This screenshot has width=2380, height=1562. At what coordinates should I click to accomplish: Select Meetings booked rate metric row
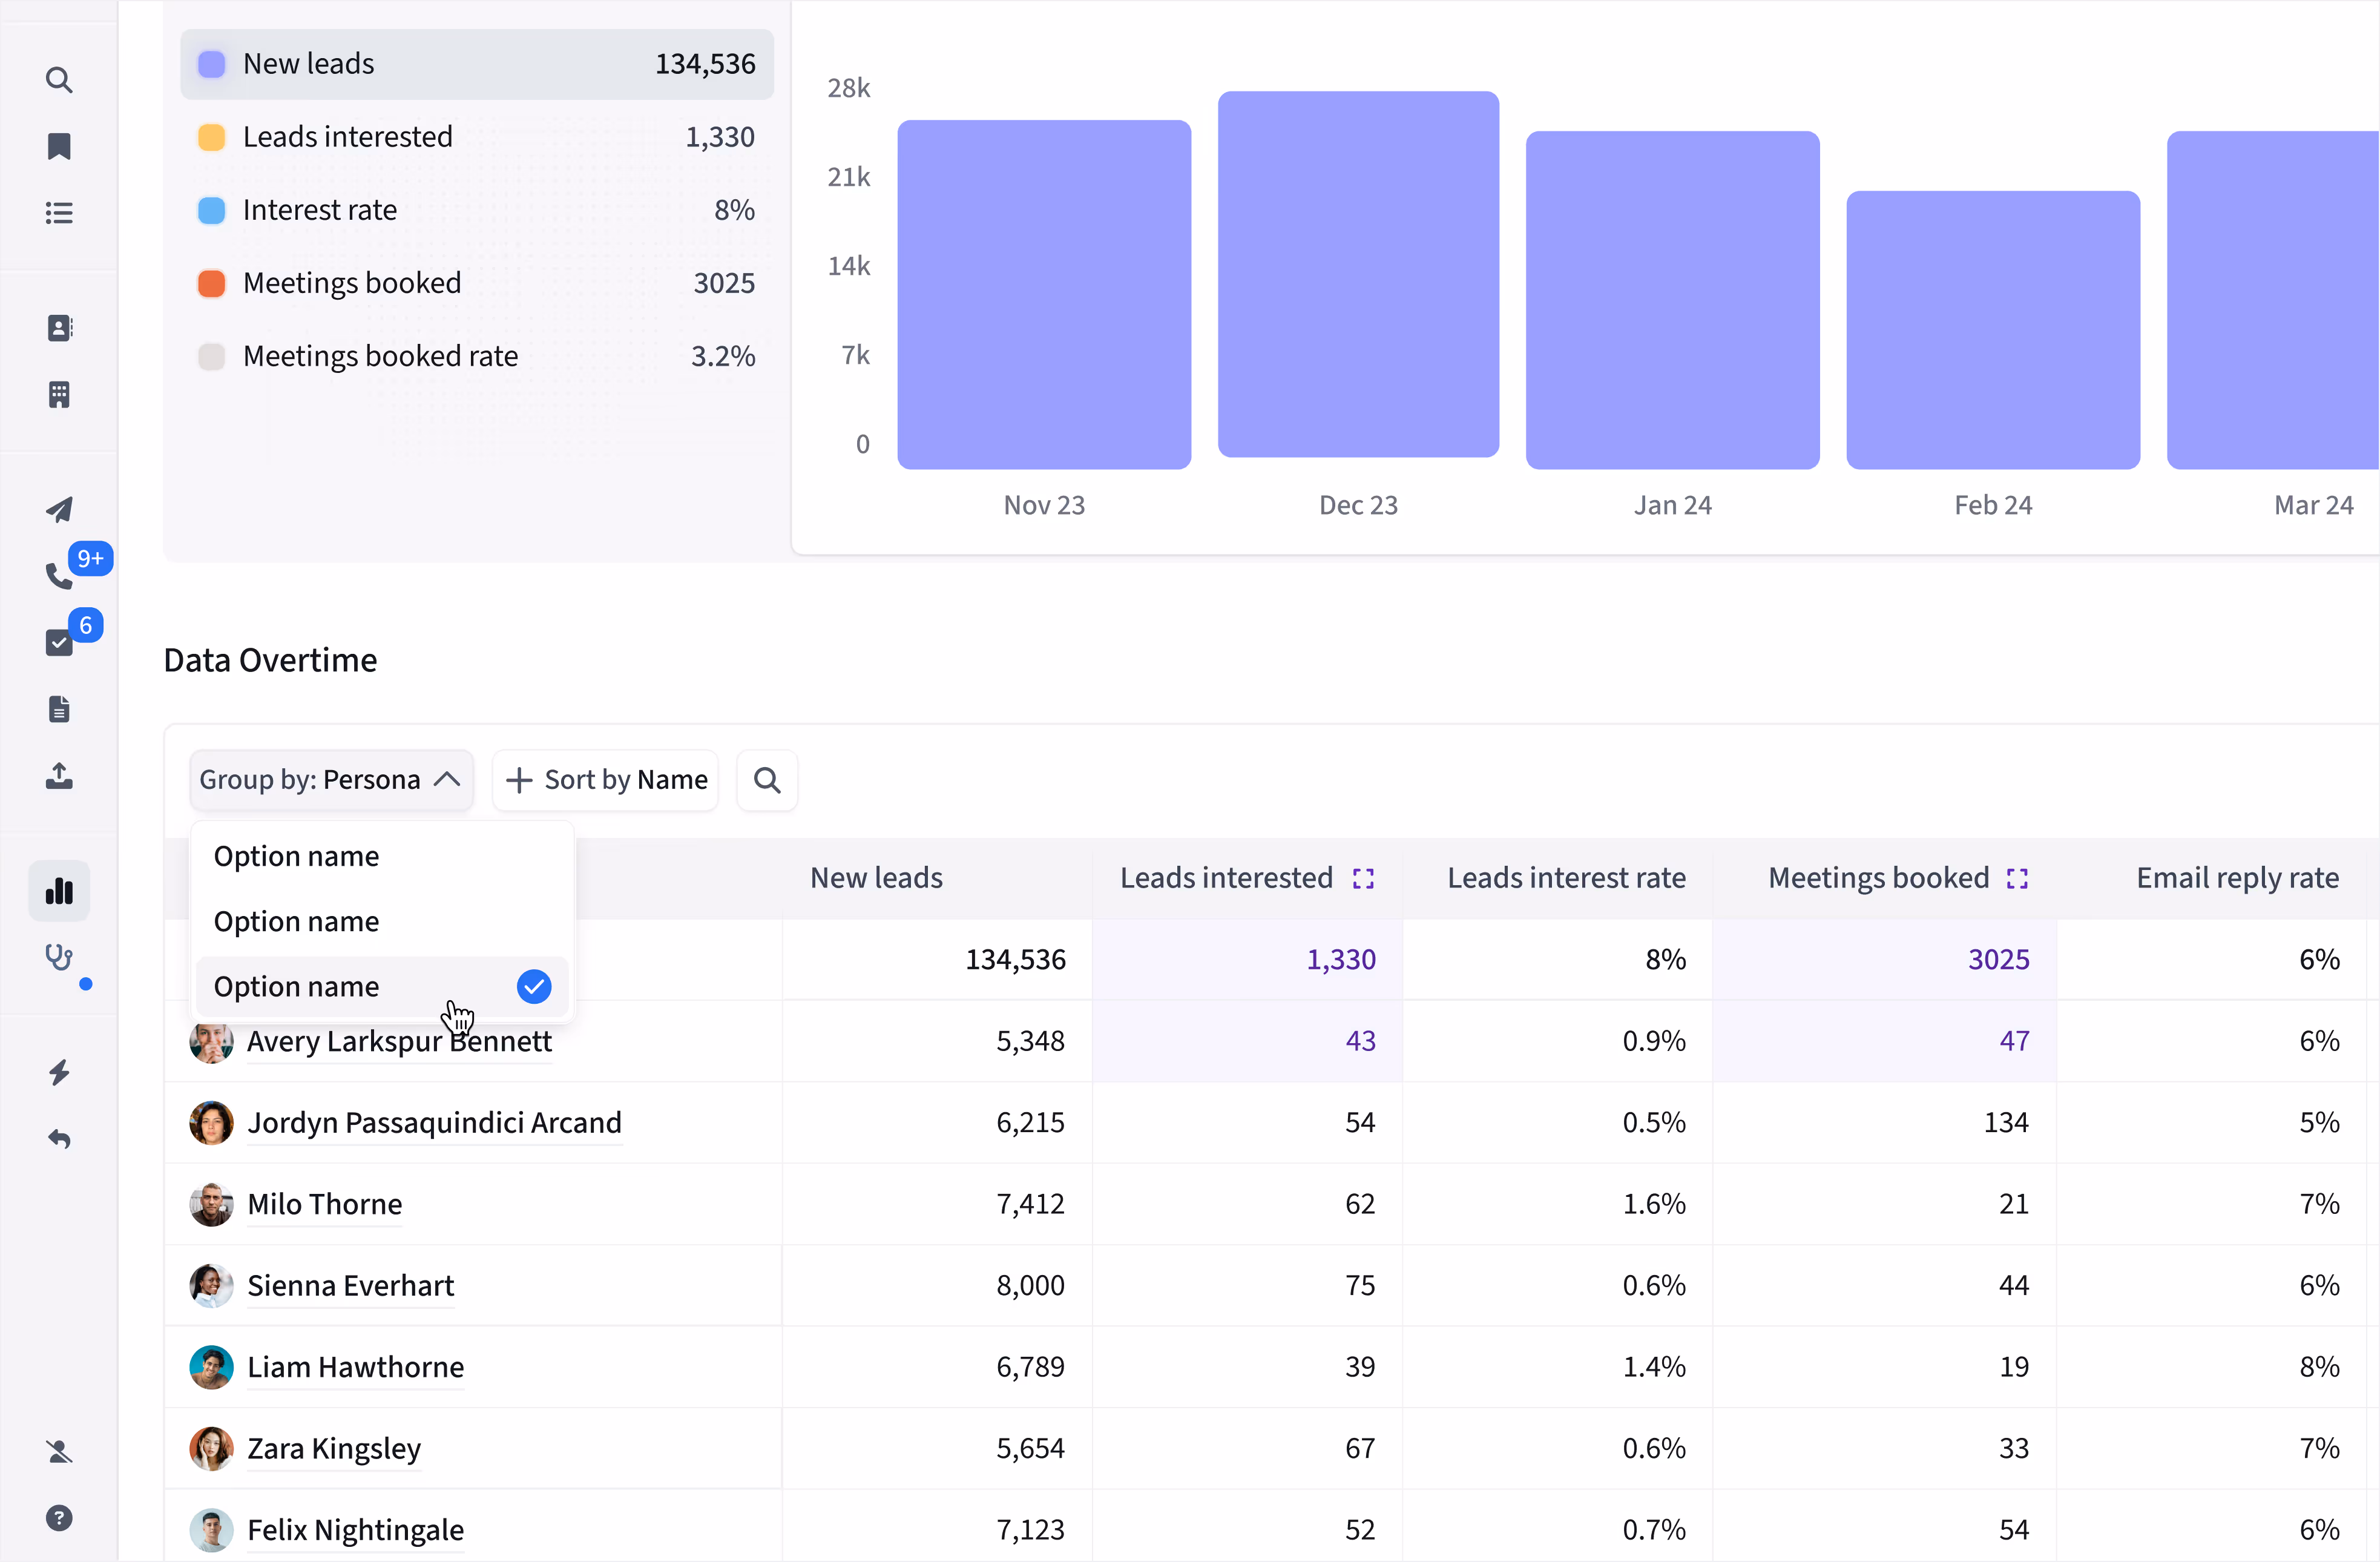[x=477, y=356]
